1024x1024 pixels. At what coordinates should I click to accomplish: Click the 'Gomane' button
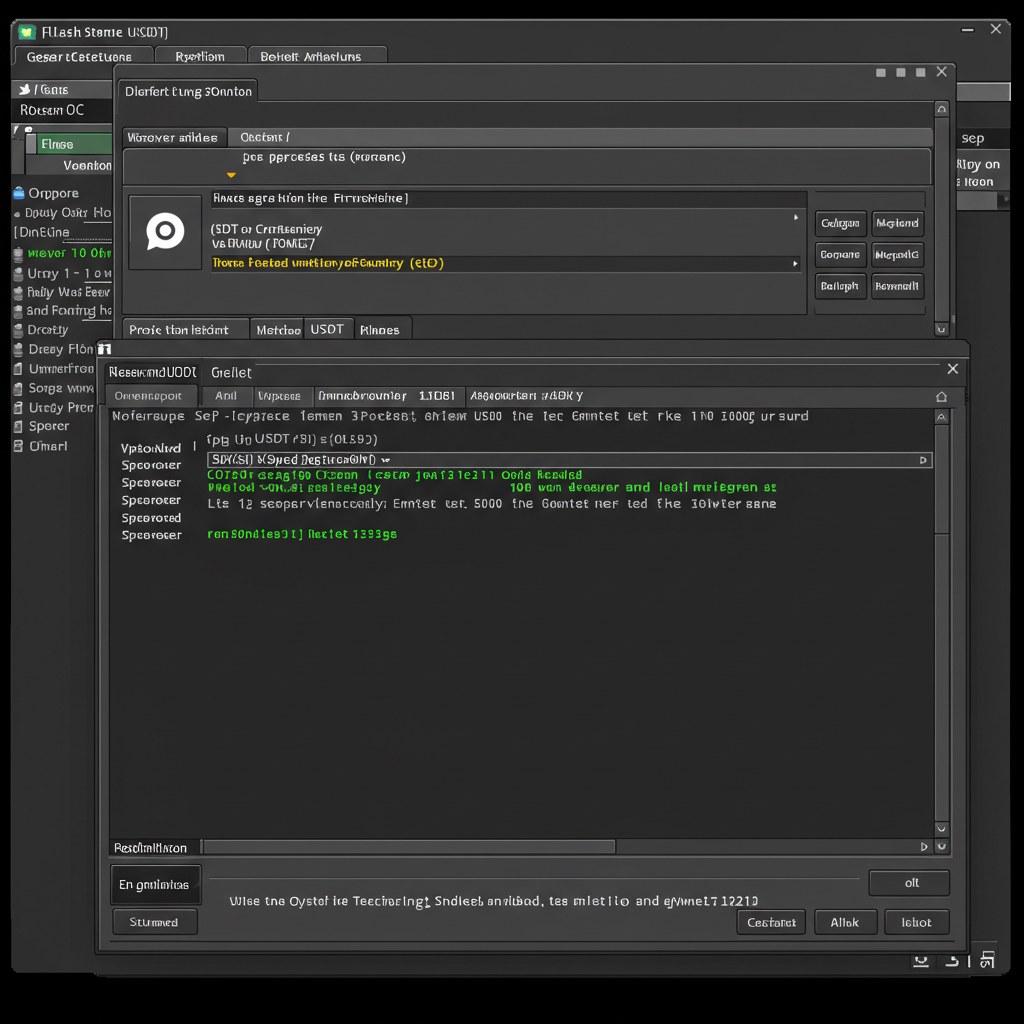pos(840,255)
